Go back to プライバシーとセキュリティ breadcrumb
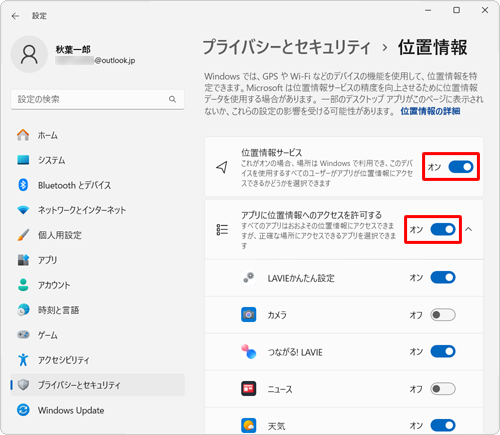 click(x=286, y=47)
